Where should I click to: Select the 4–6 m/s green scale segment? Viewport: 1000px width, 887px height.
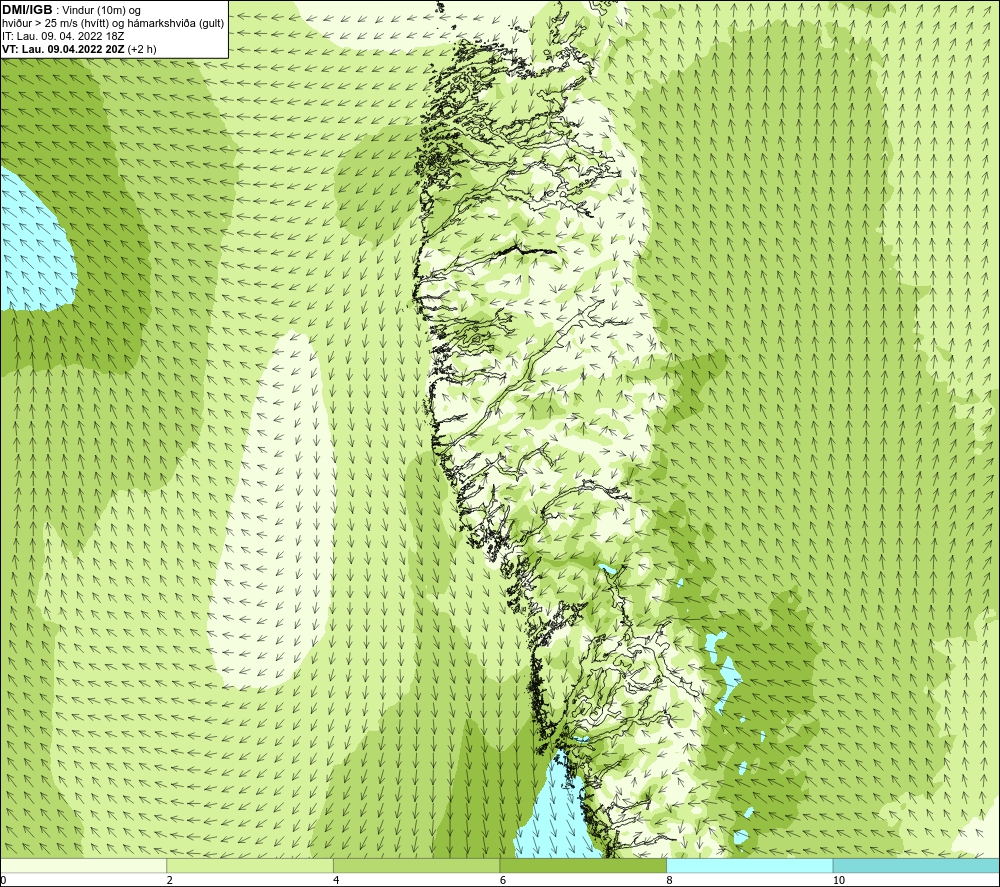[416, 865]
